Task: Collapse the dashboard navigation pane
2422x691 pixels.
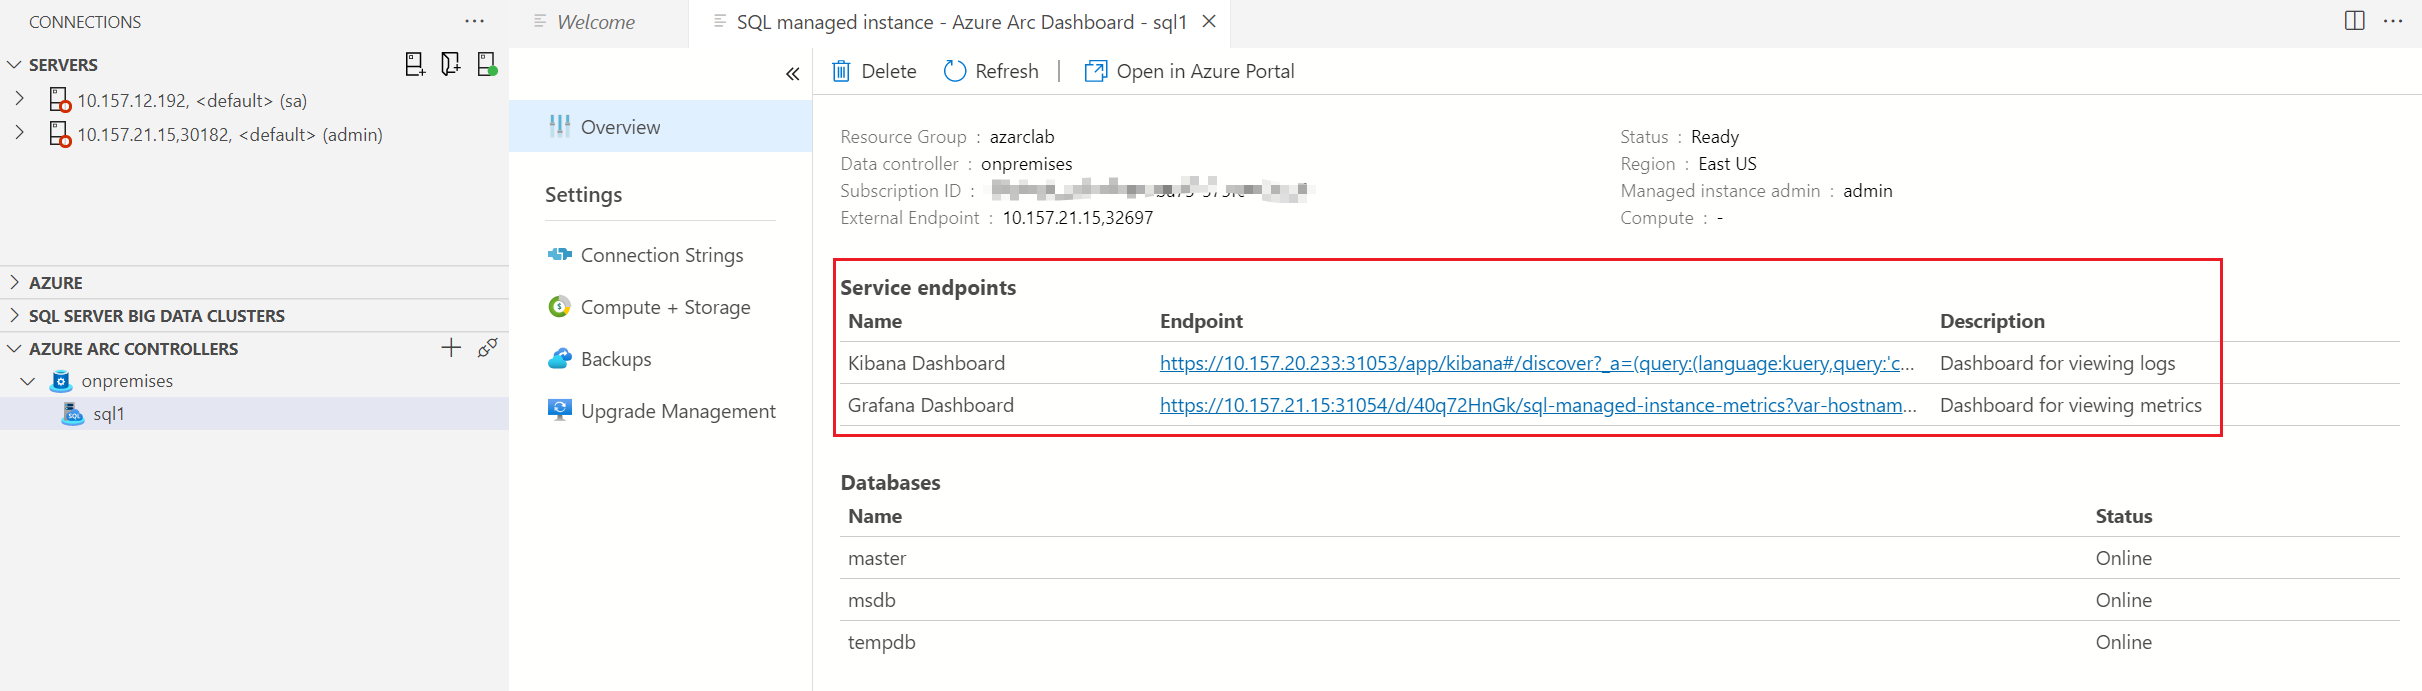Action: [x=793, y=73]
